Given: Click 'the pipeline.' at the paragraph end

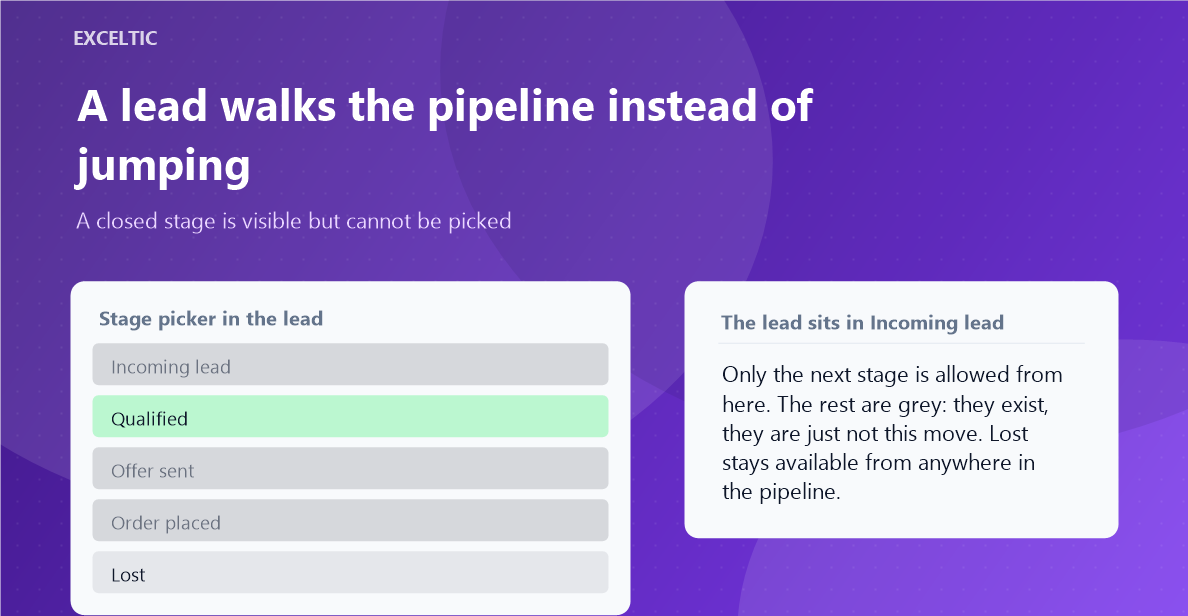Looking at the screenshot, I should pyautogui.click(x=781, y=492).
